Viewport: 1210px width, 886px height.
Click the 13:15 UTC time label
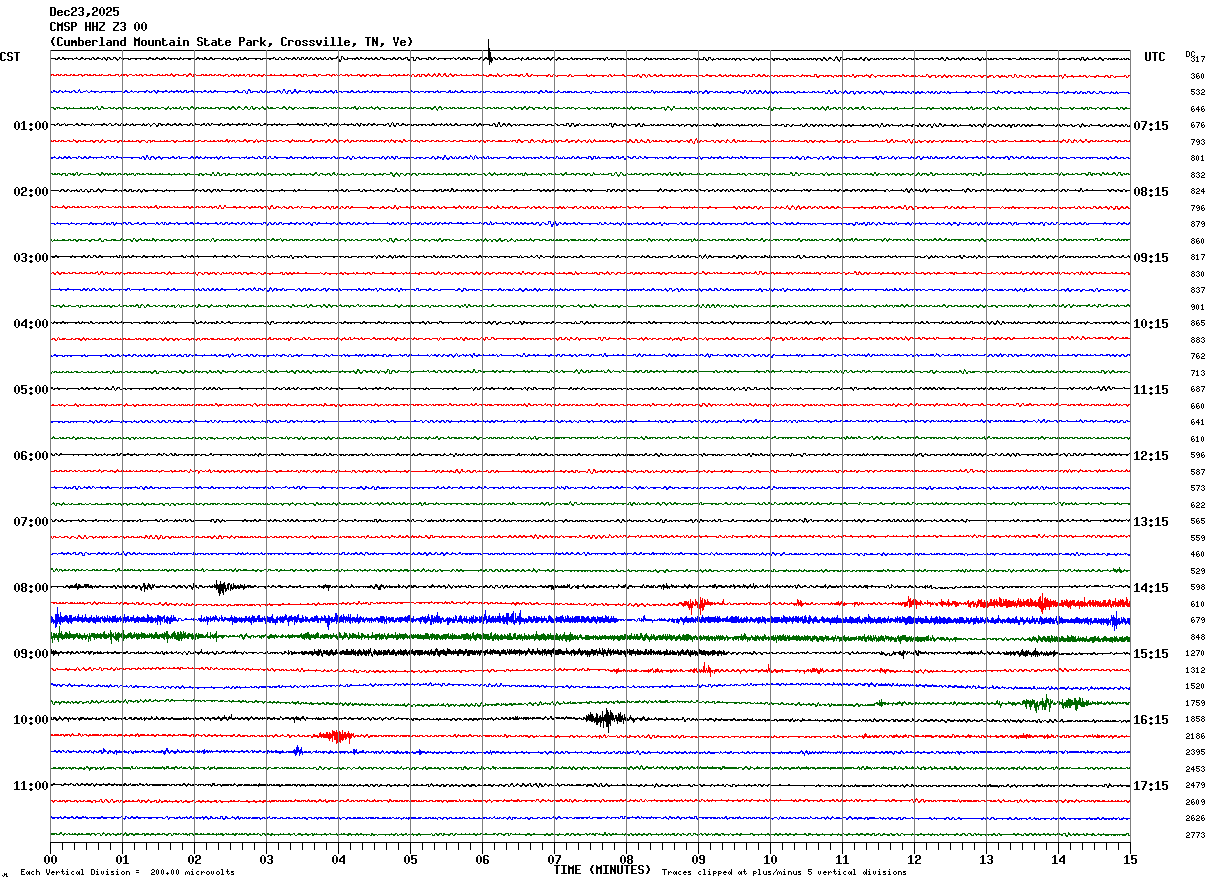pyautogui.click(x=1151, y=522)
